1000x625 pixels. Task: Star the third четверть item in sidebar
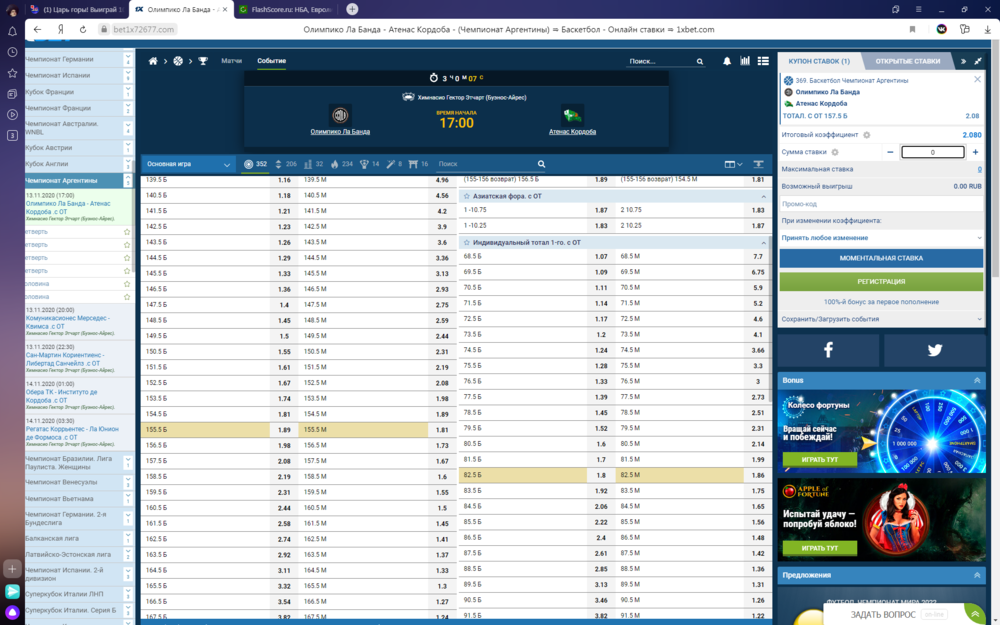click(127, 258)
